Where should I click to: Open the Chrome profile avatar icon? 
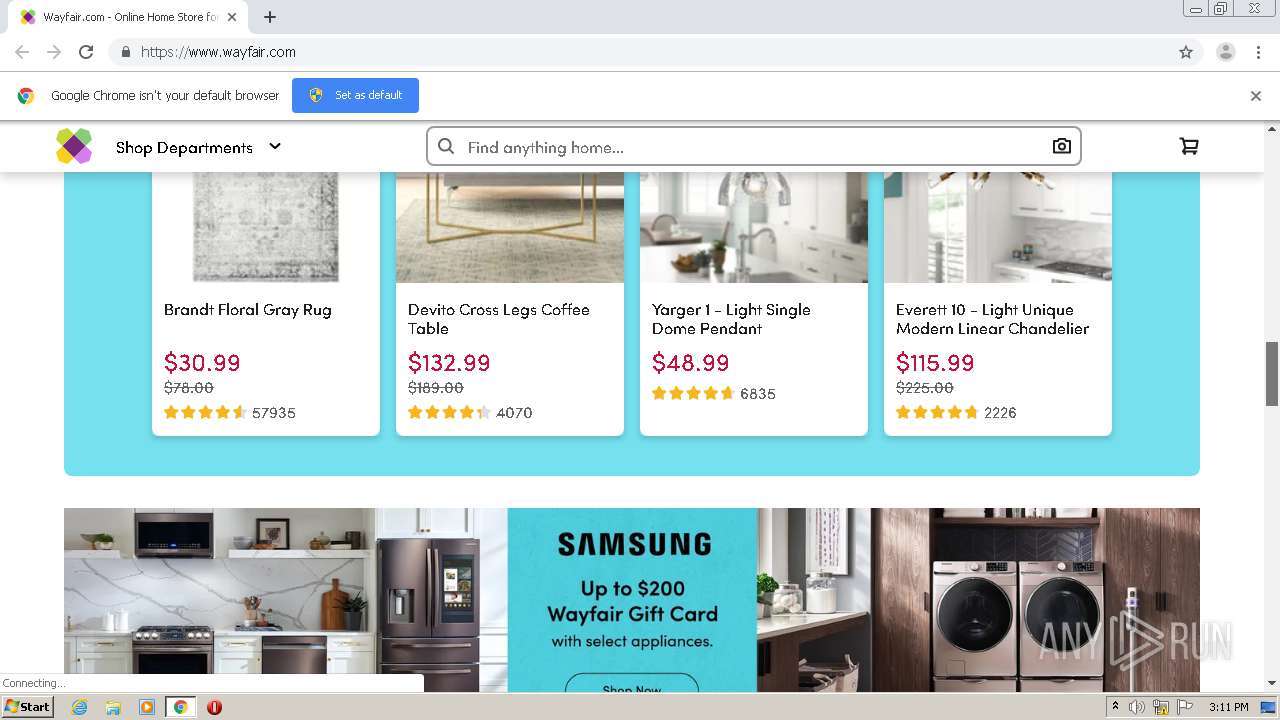pos(1226,52)
